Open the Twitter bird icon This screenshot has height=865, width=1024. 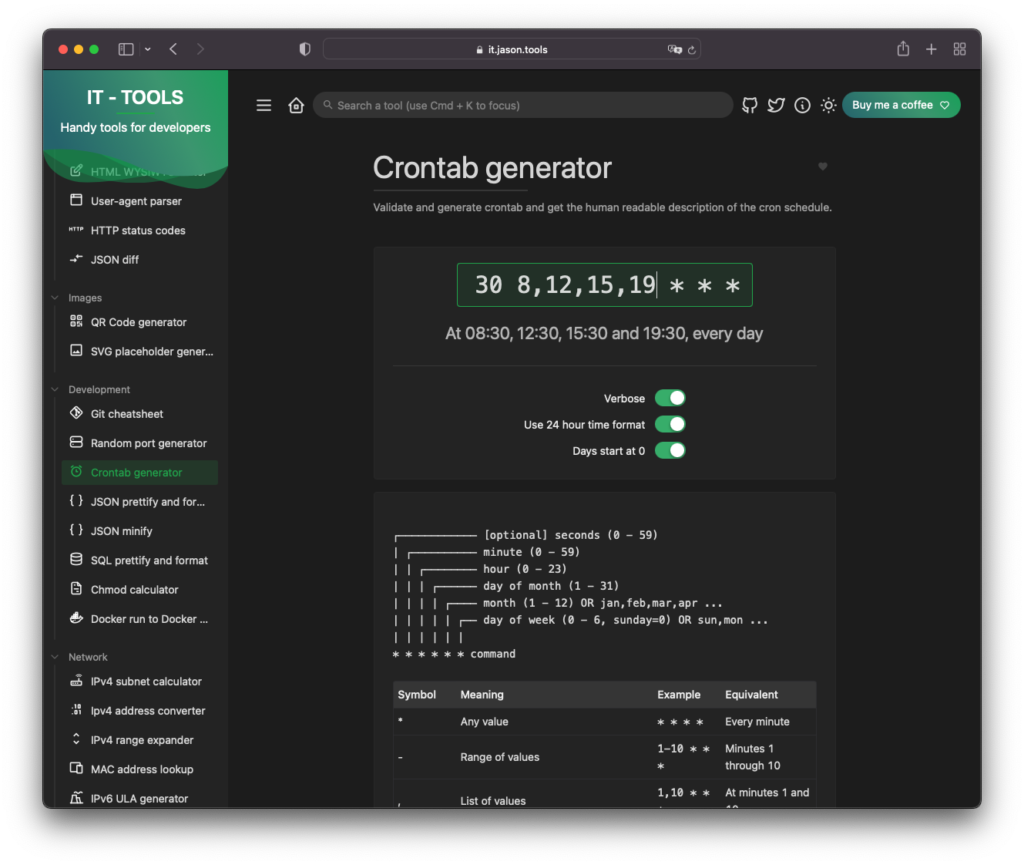tap(776, 105)
